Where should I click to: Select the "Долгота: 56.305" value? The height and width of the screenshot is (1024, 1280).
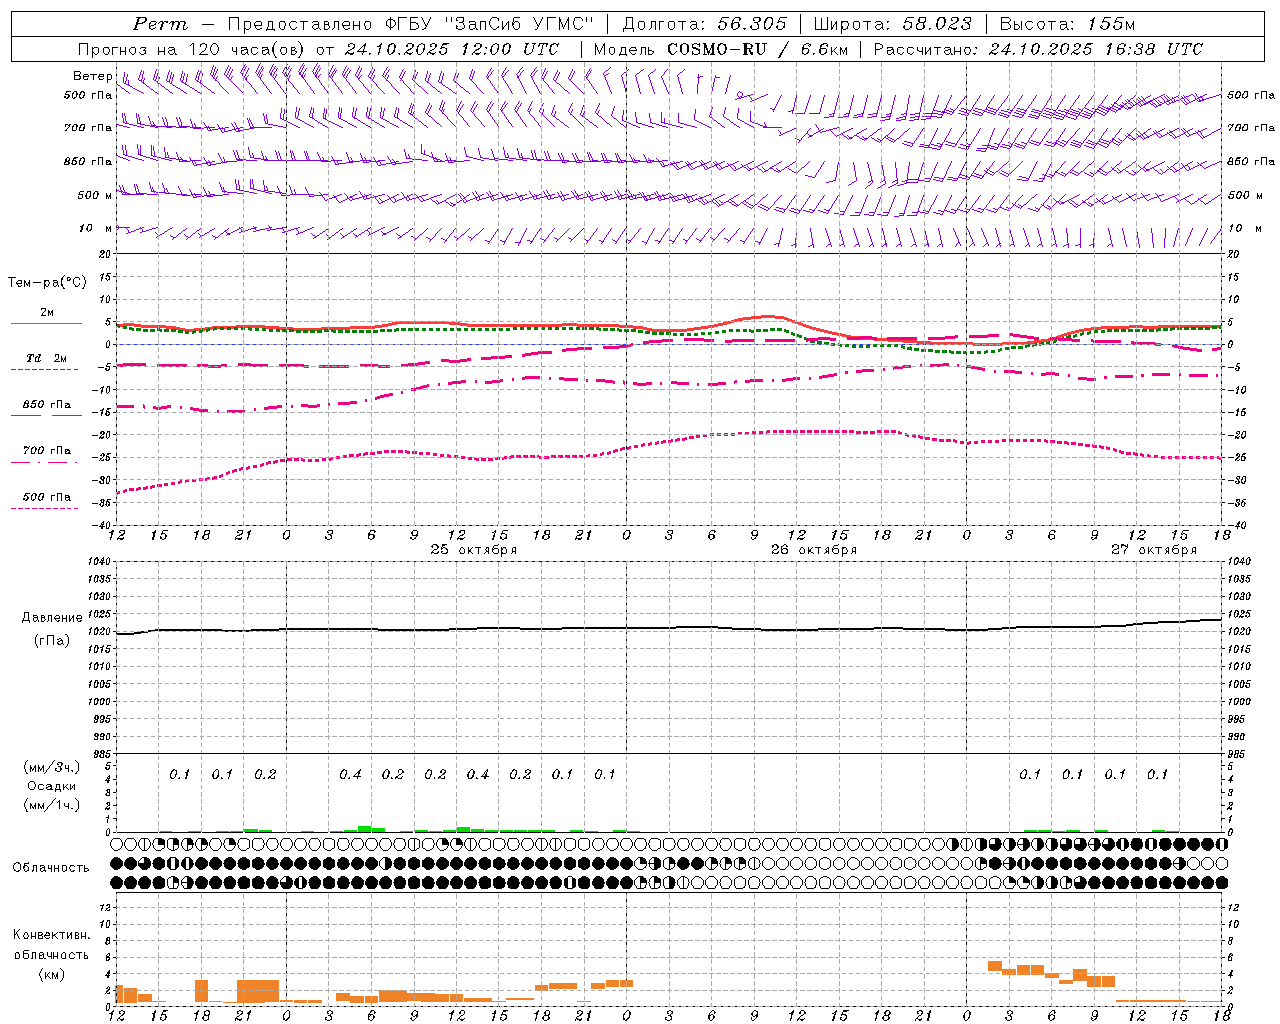(705, 23)
